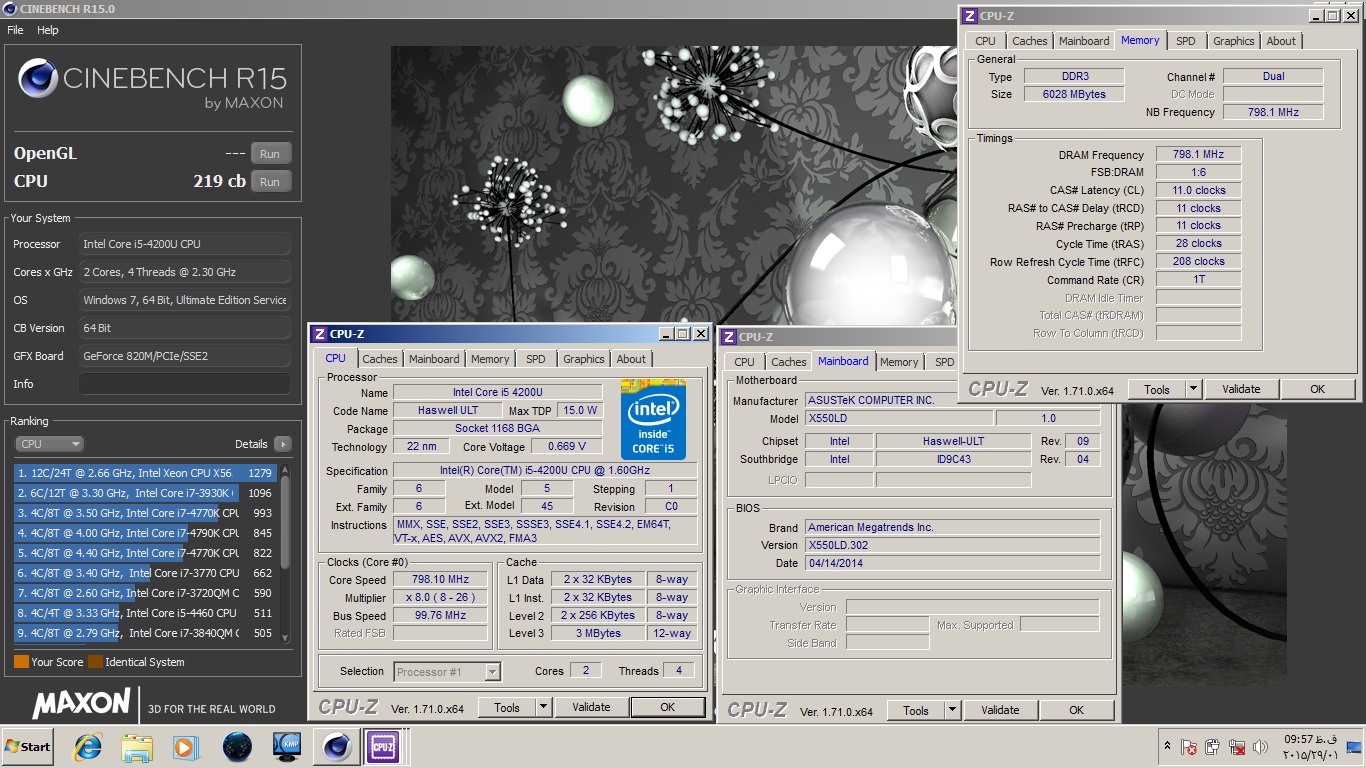Select CPU tab in CPU-Z Memory window
The image size is (1366, 768).
[986, 41]
